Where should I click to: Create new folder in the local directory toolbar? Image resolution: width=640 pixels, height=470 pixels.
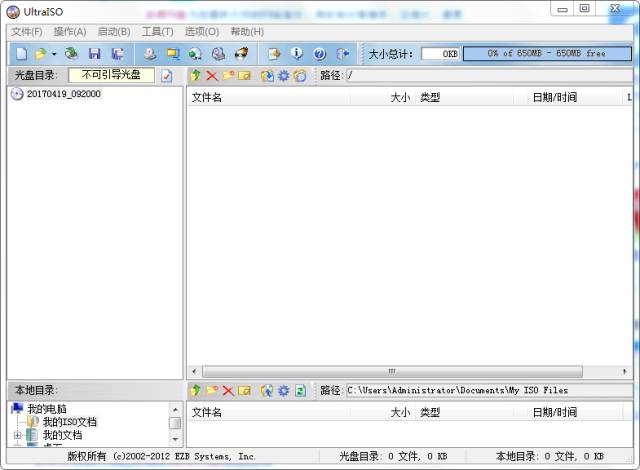pyautogui.click(x=212, y=390)
